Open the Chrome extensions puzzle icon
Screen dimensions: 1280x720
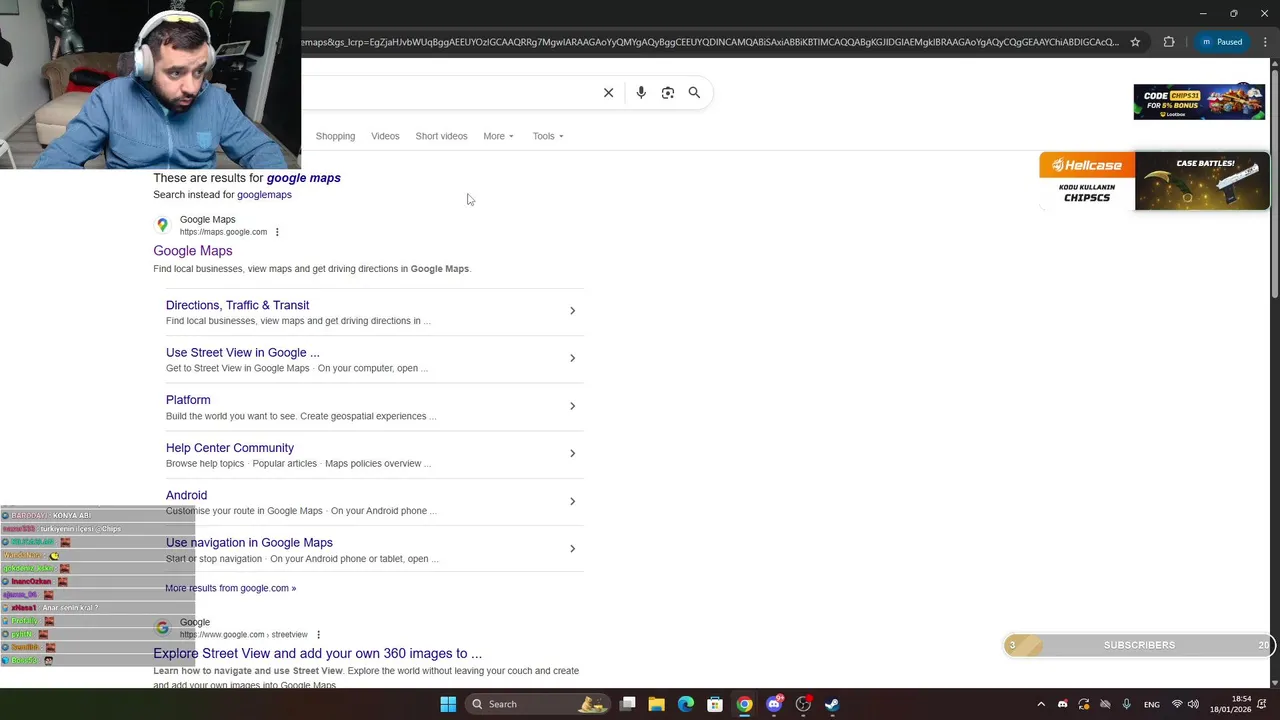(x=1169, y=42)
